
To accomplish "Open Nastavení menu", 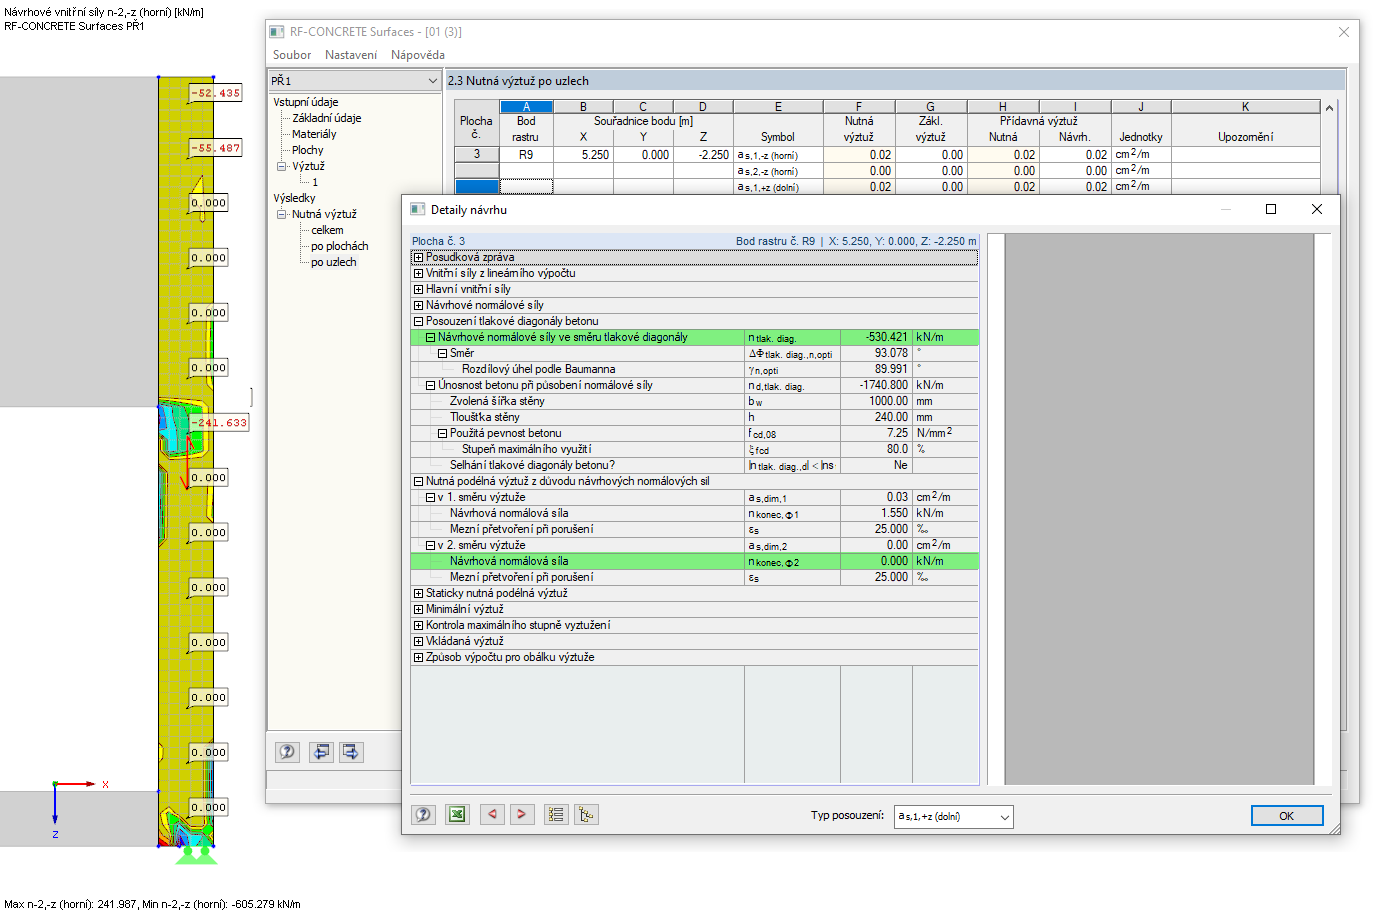I will pos(351,55).
